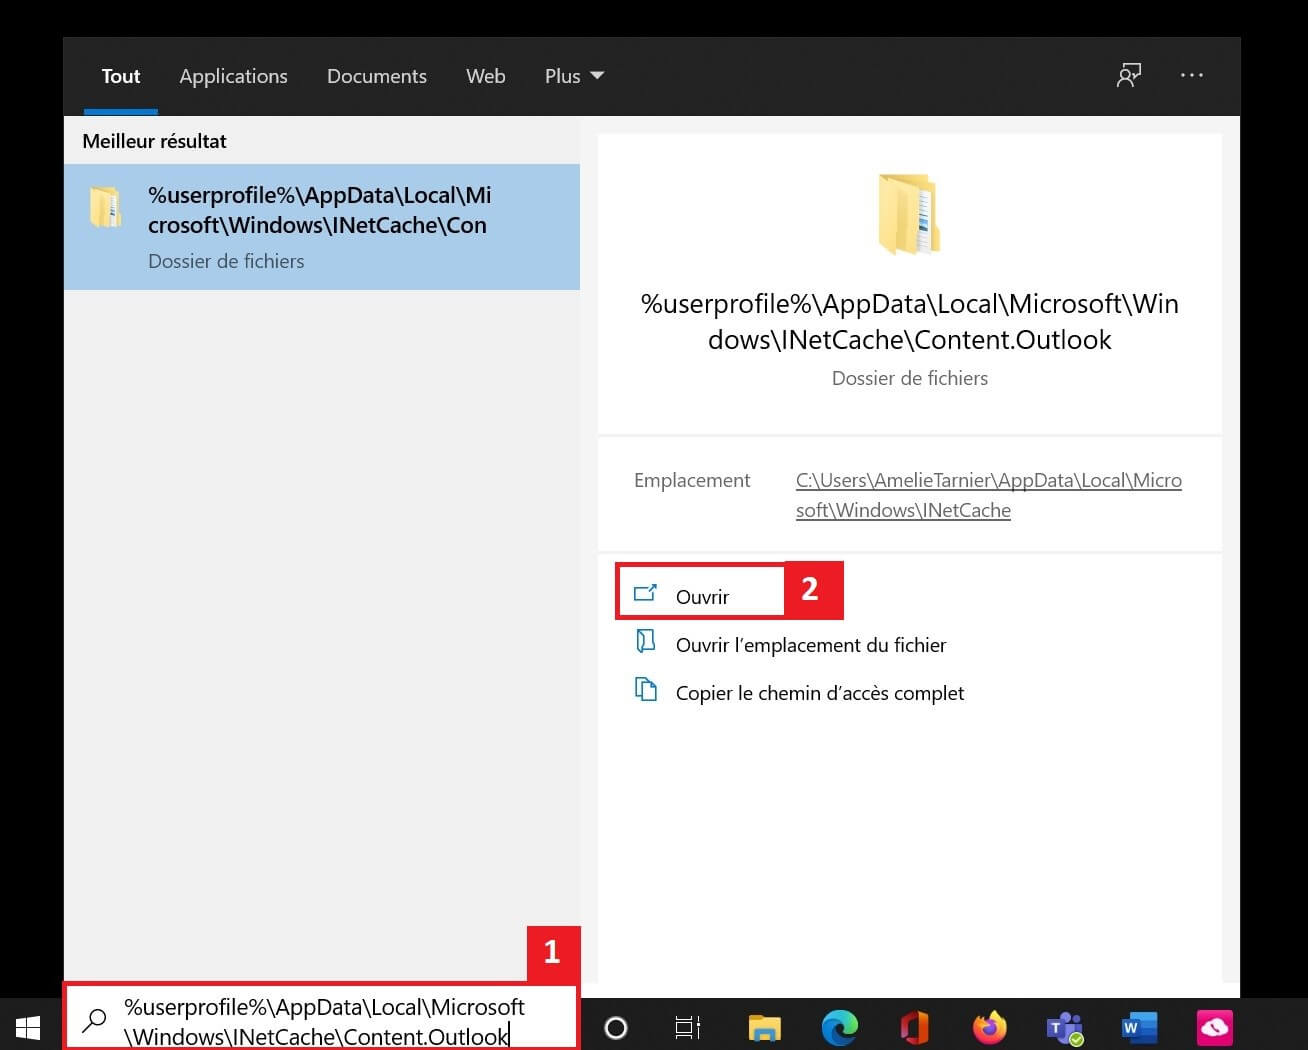1308x1050 pixels.
Task: Switch to the Applications tab
Action: [233, 76]
